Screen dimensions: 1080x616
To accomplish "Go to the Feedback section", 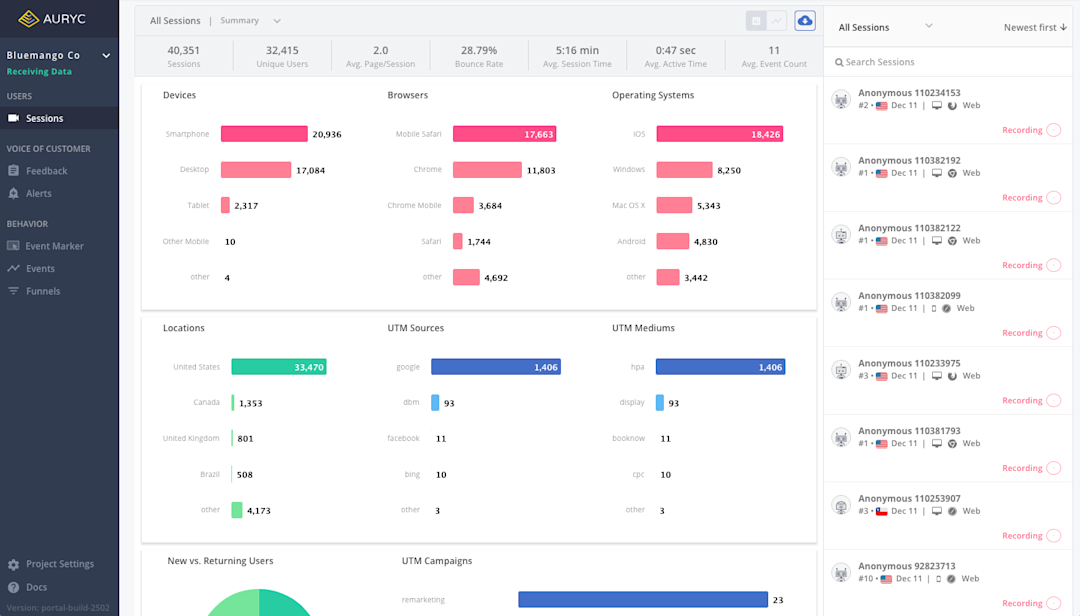I will click(46, 171).
